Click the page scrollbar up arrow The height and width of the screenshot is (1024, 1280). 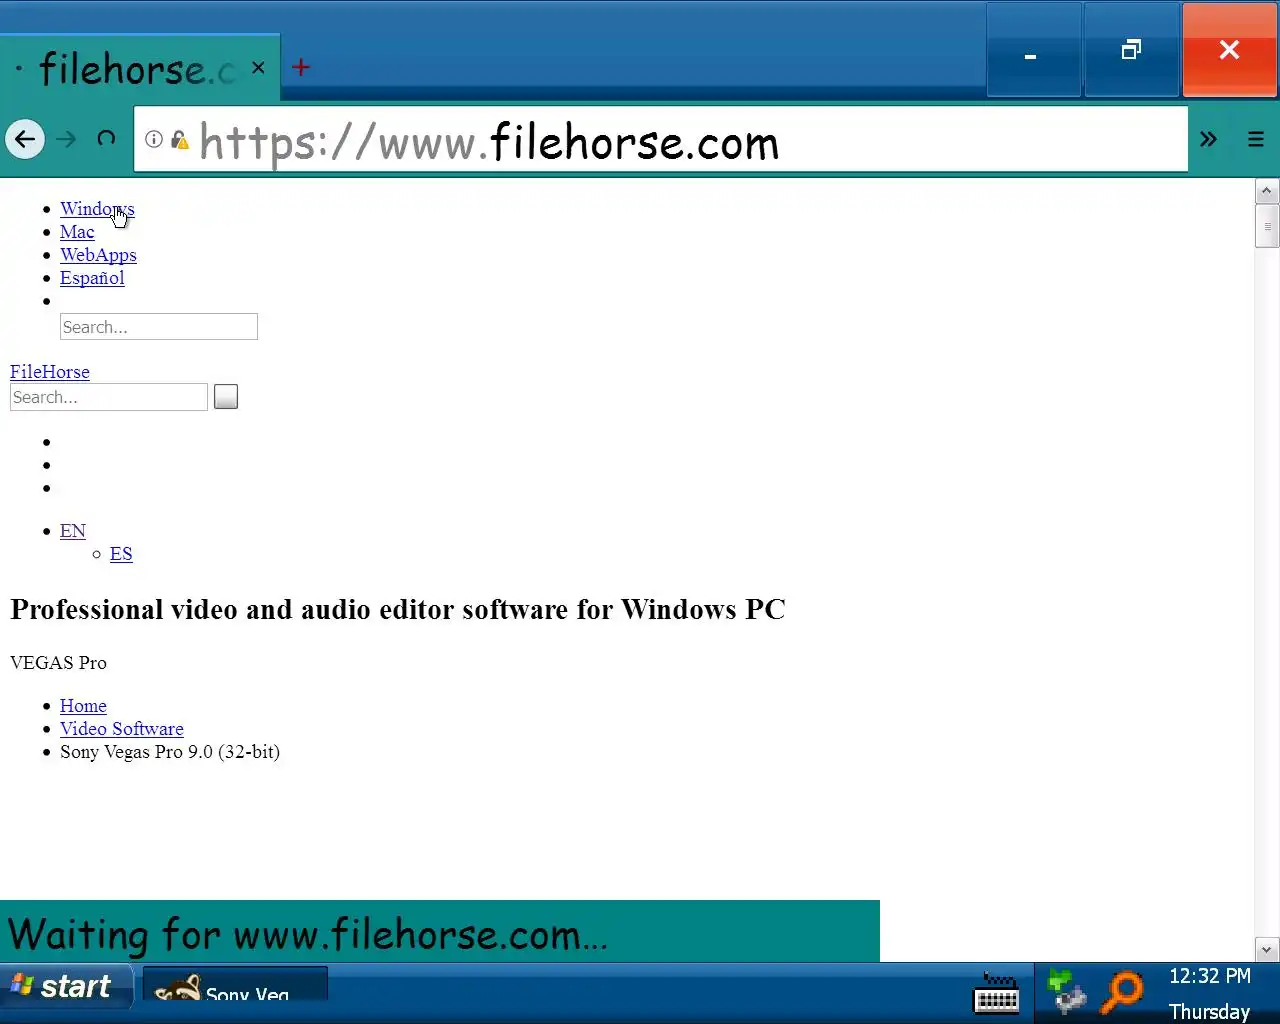[x=1267, y=191]
